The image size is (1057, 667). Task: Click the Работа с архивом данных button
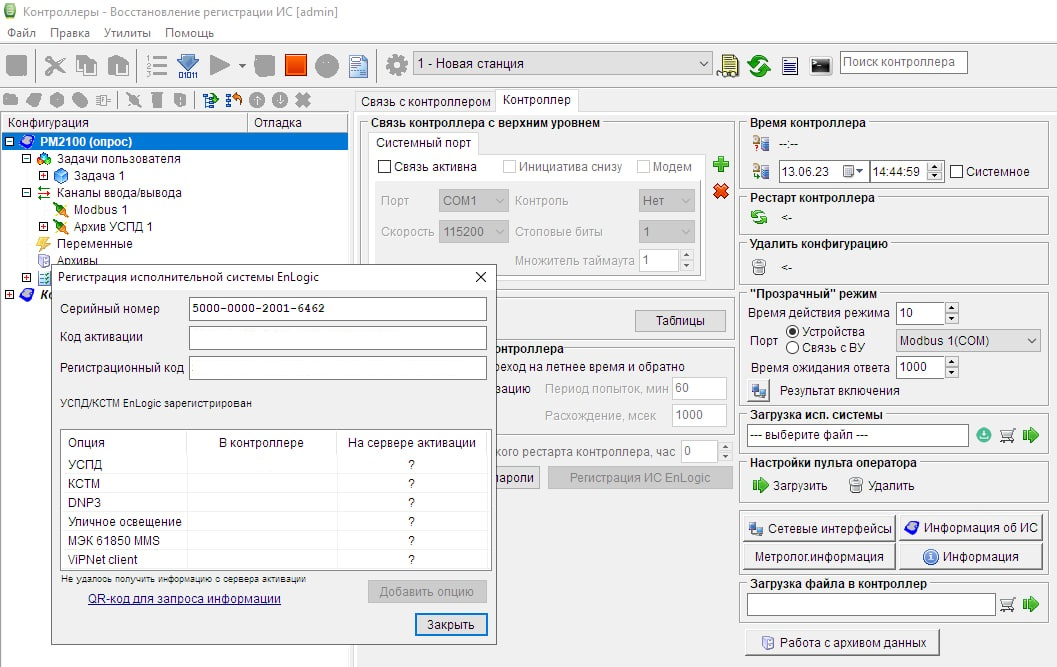(x=843, y=643)
